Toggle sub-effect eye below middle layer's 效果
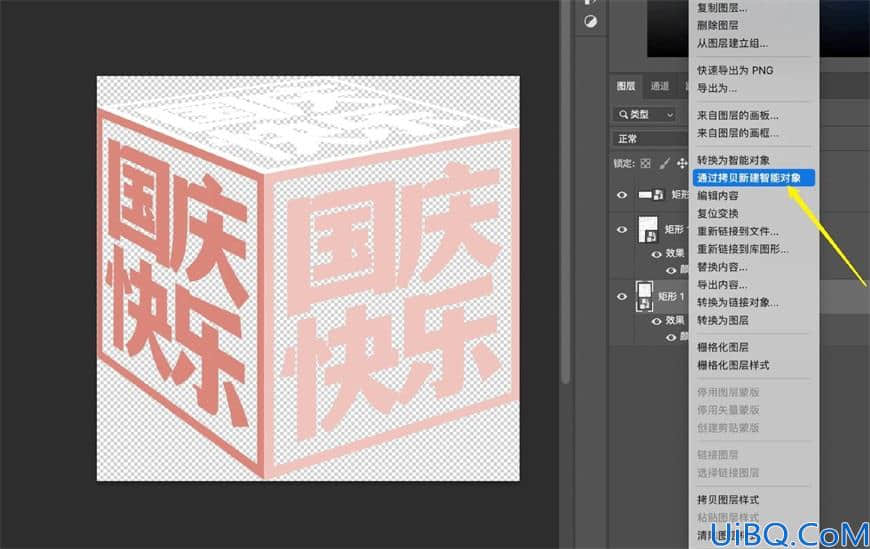The image size is (870, 549). 671,270
